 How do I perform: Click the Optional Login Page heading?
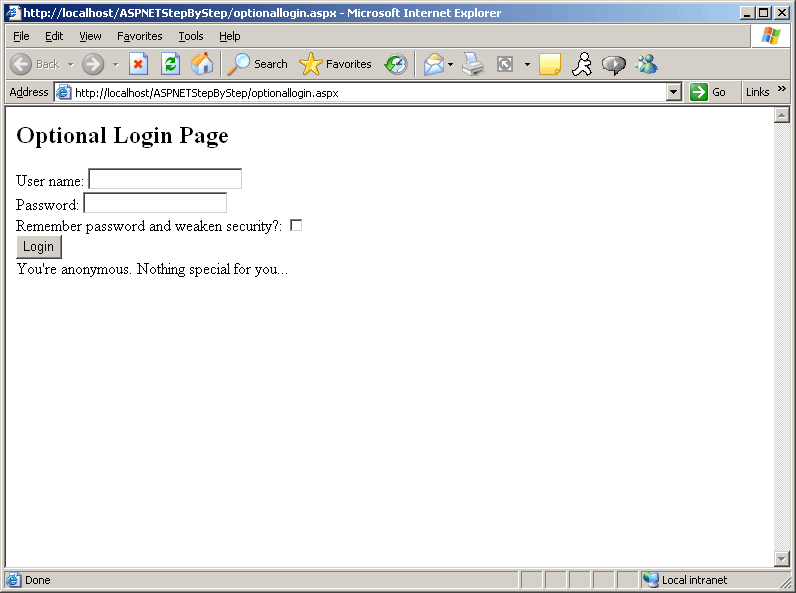click(122, 136)
